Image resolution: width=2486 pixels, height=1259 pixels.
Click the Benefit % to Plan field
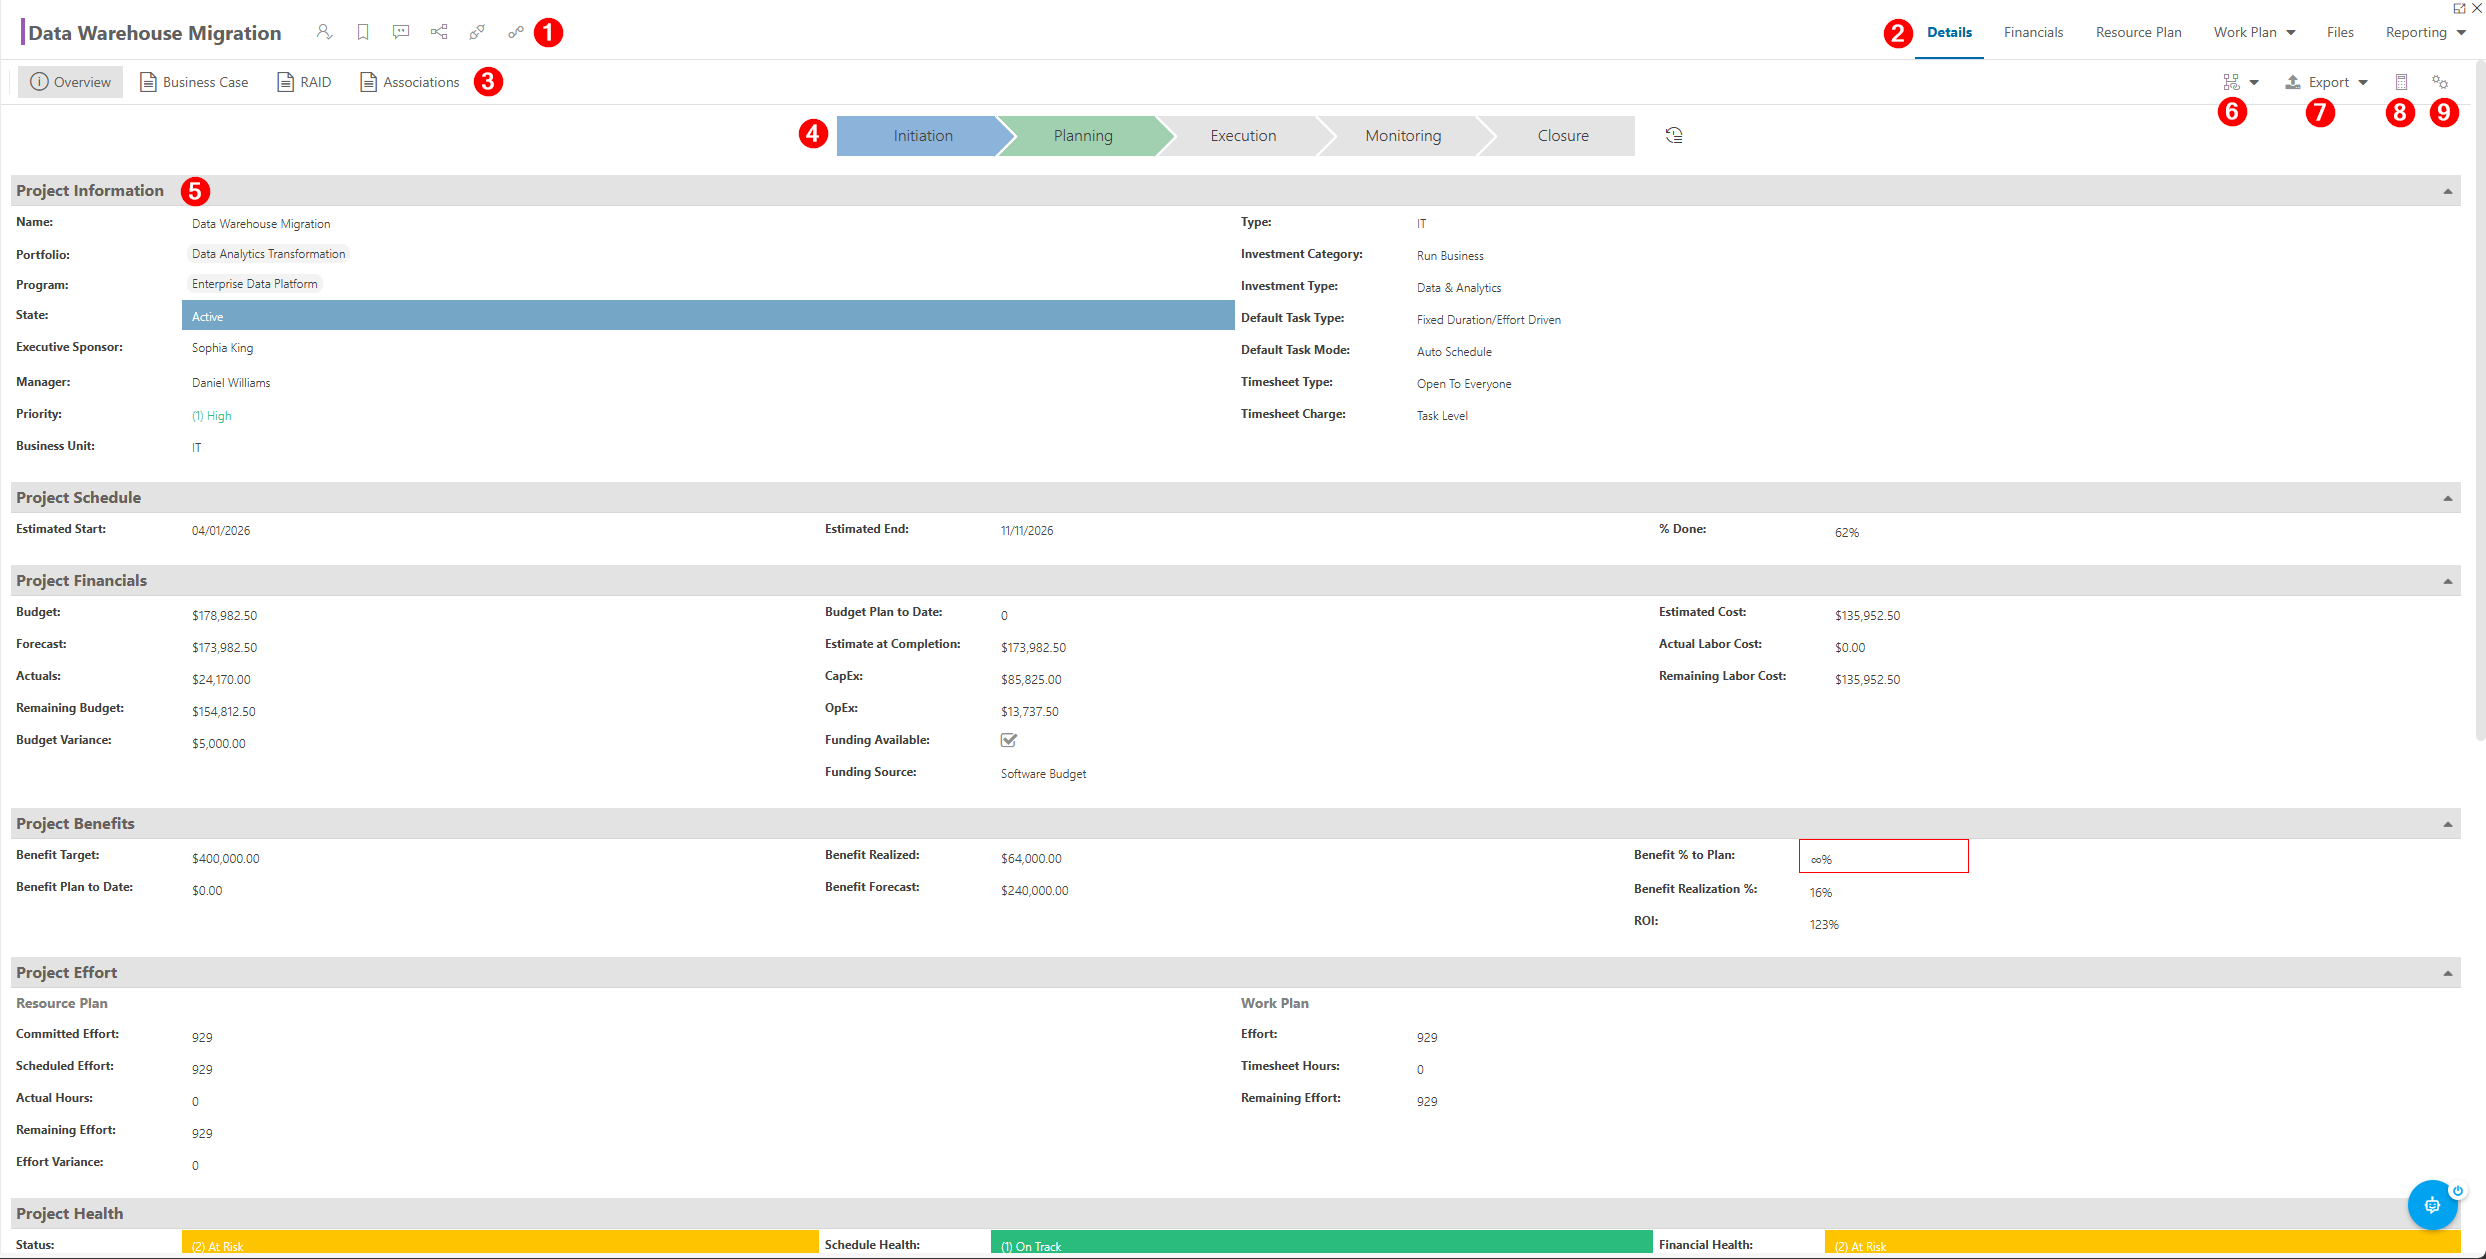[x=1883, y=856]
